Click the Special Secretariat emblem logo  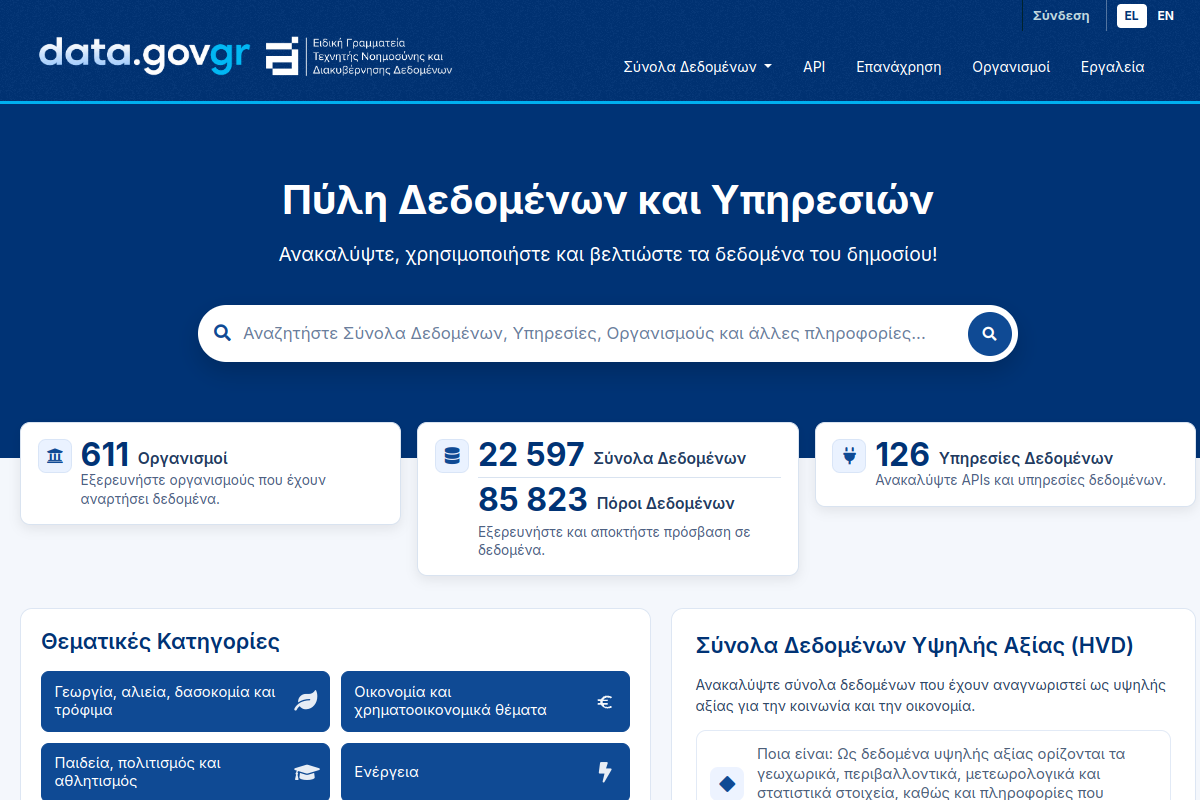coord(359,57)
